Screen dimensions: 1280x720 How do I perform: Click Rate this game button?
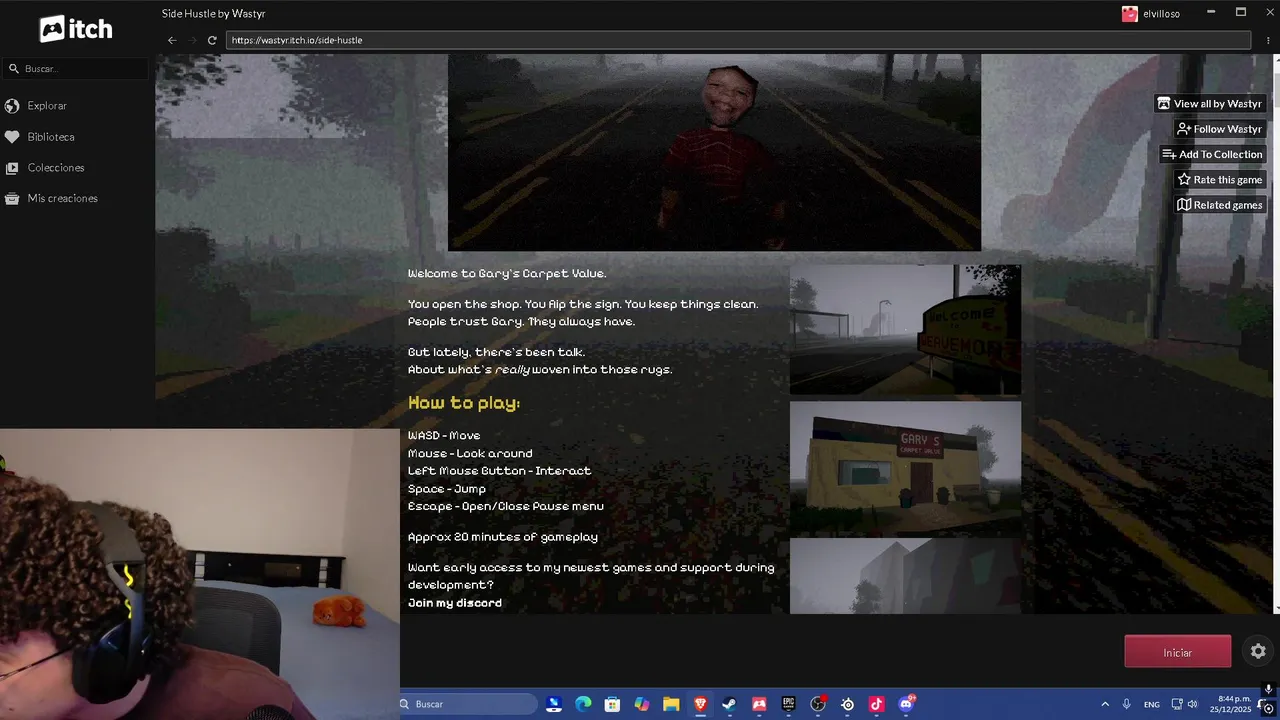pos(1220,180)
